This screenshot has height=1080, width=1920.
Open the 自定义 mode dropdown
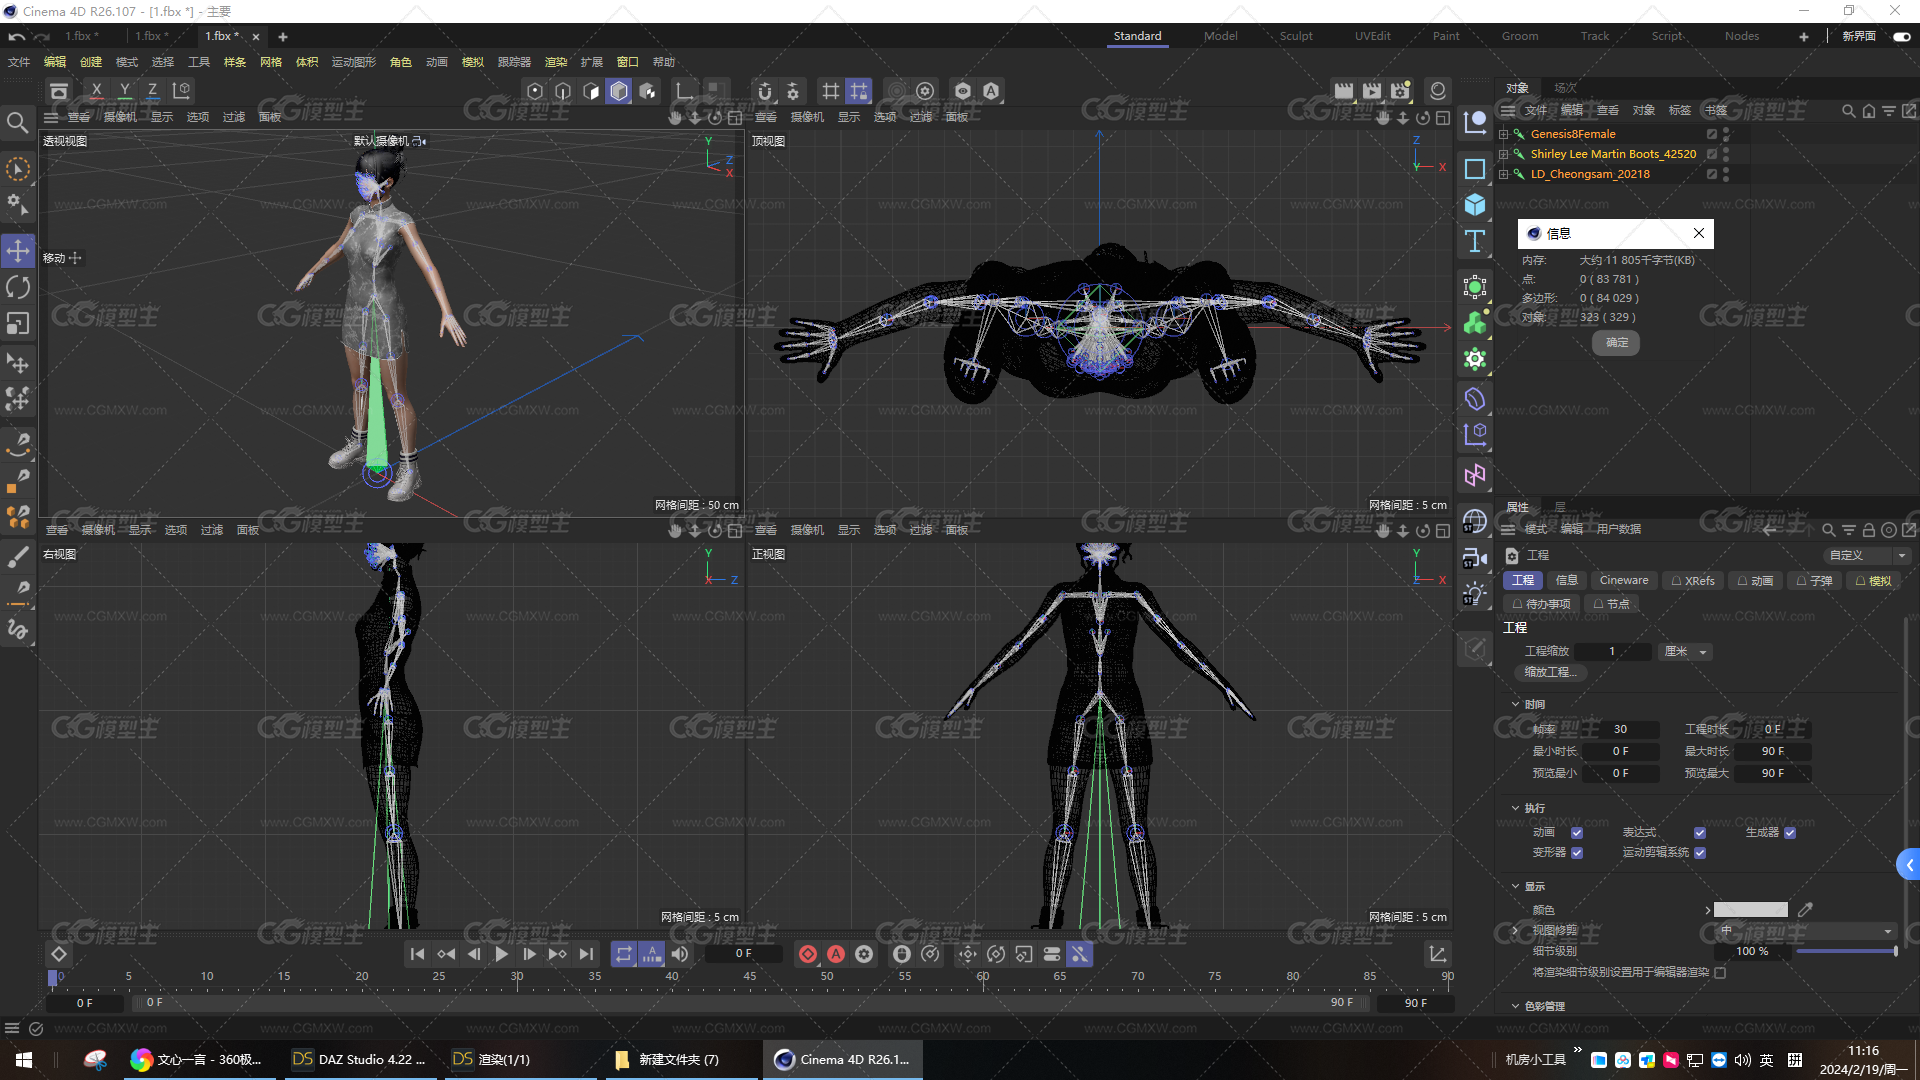(1867, 556)
